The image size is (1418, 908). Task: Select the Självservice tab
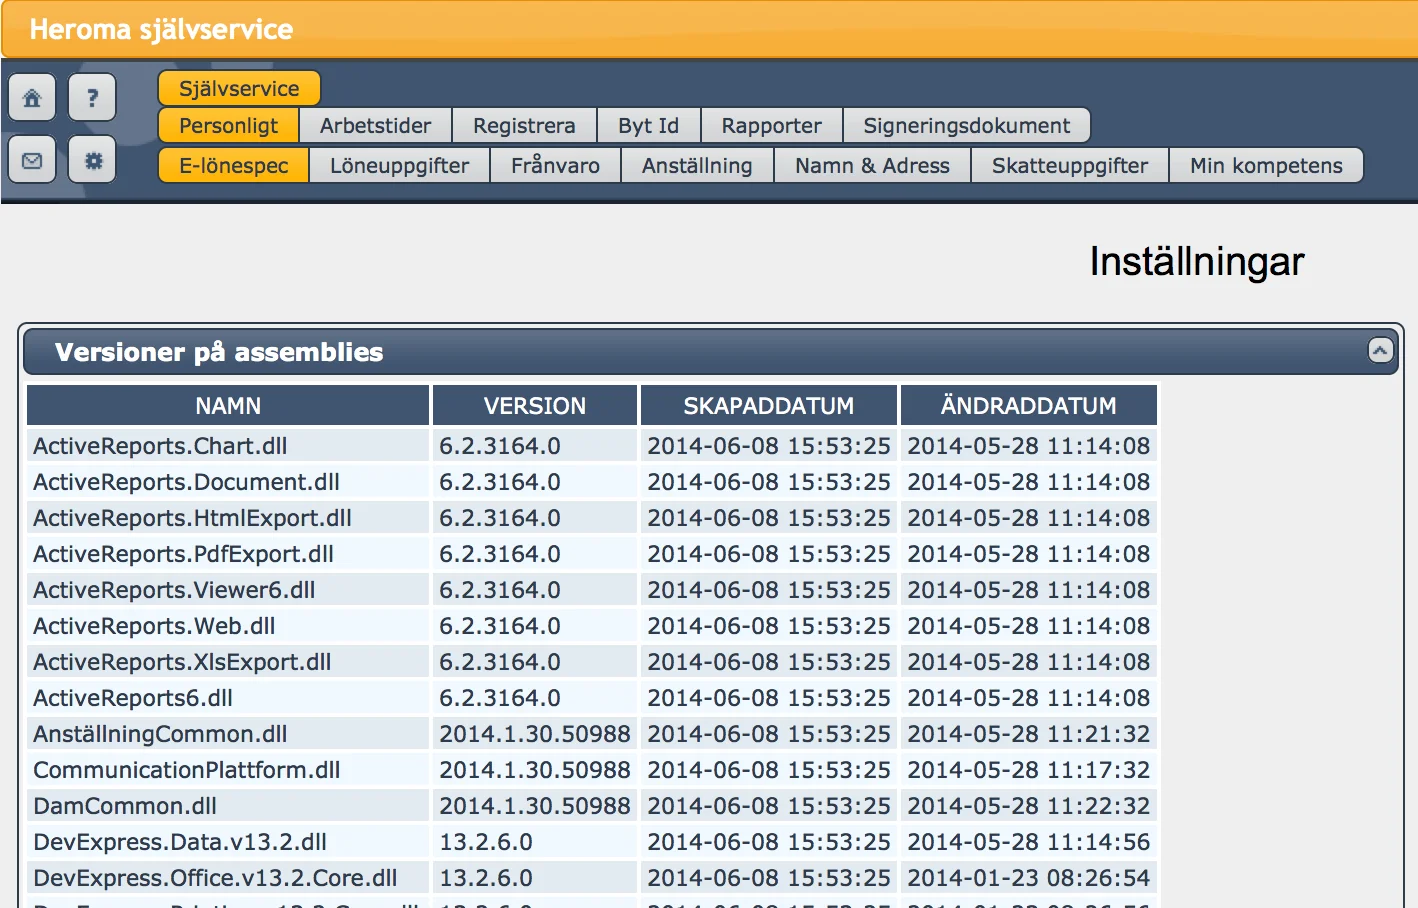[239, 88]
